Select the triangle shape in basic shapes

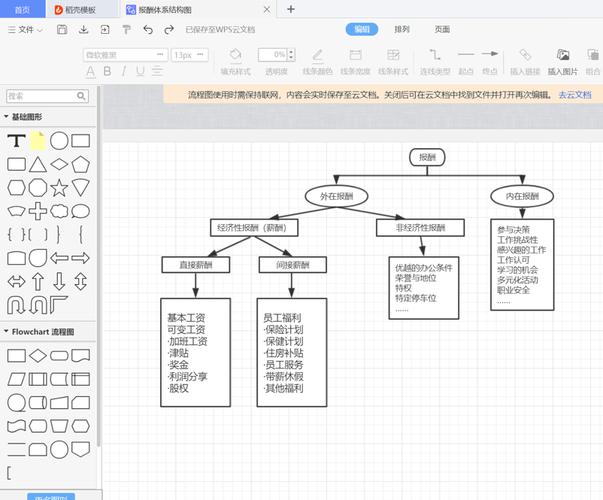[x=38, y=164]
